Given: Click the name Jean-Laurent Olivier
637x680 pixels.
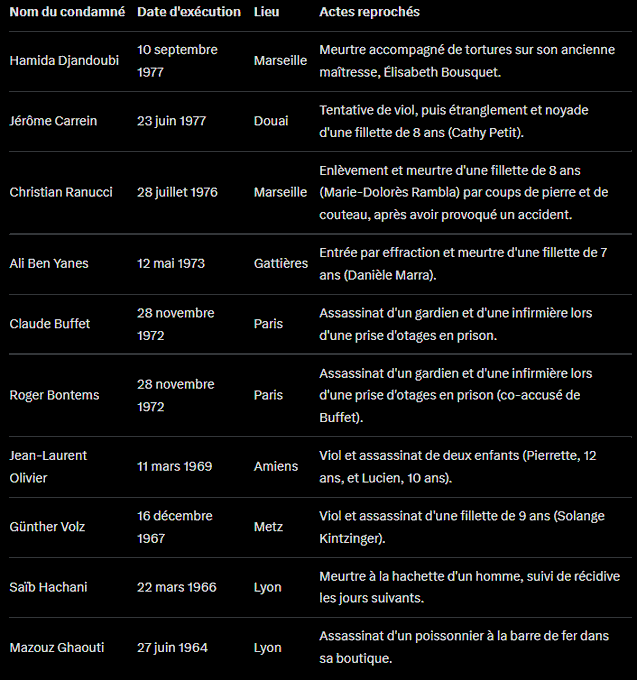Looking at the screenshot, I should pyautogui.click(x=48, y=466).
